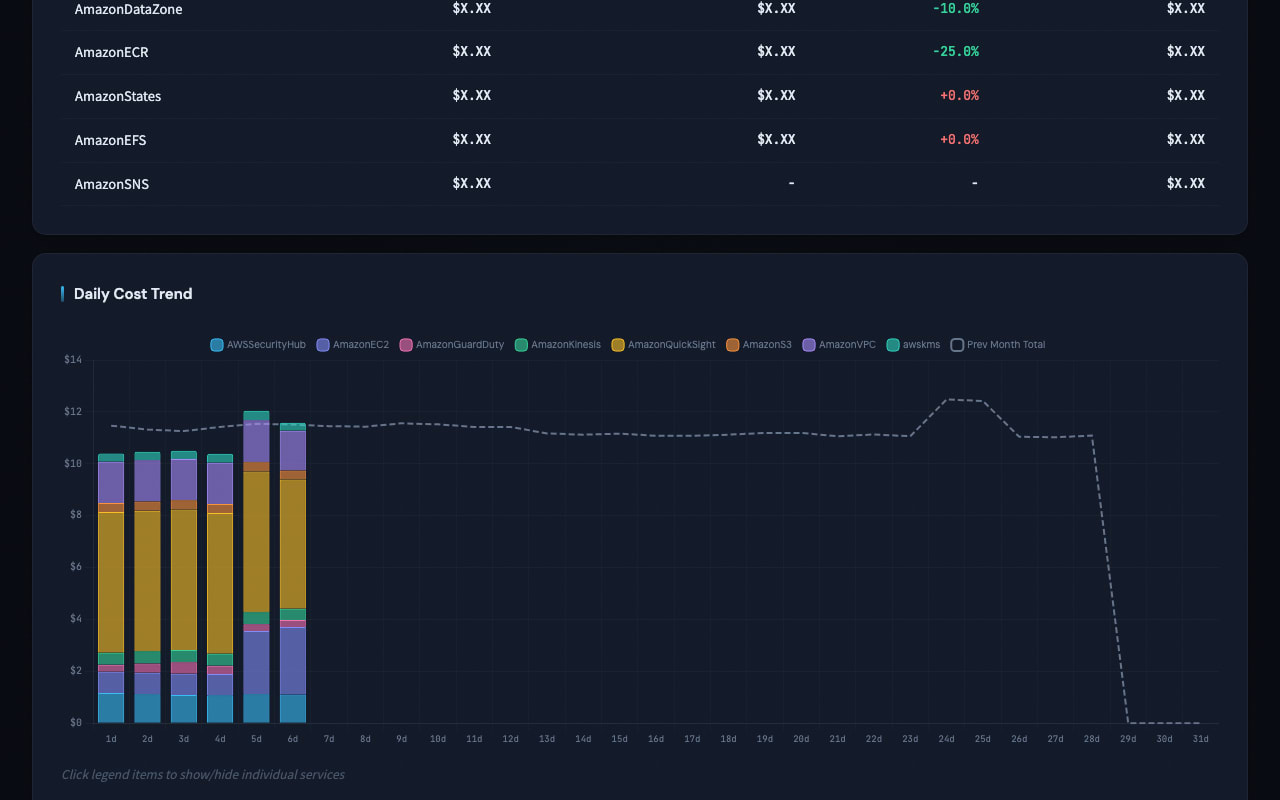Toggle the AmazonVPC legend icon
Image resolution: width=1280 pixels, height=800 pixels.
point(809,345)
